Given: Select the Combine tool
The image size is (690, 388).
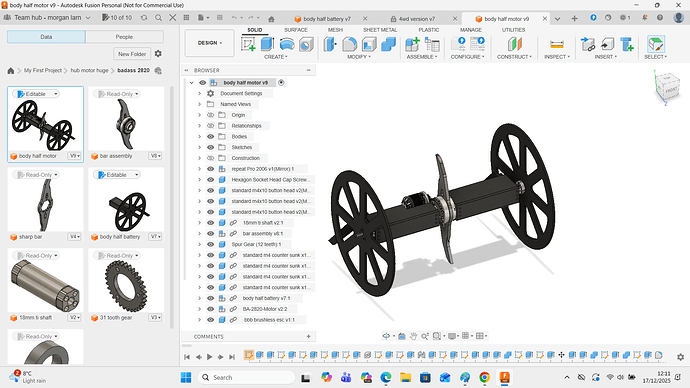Looking at the screenshot, I should click(x=389, y=44).
